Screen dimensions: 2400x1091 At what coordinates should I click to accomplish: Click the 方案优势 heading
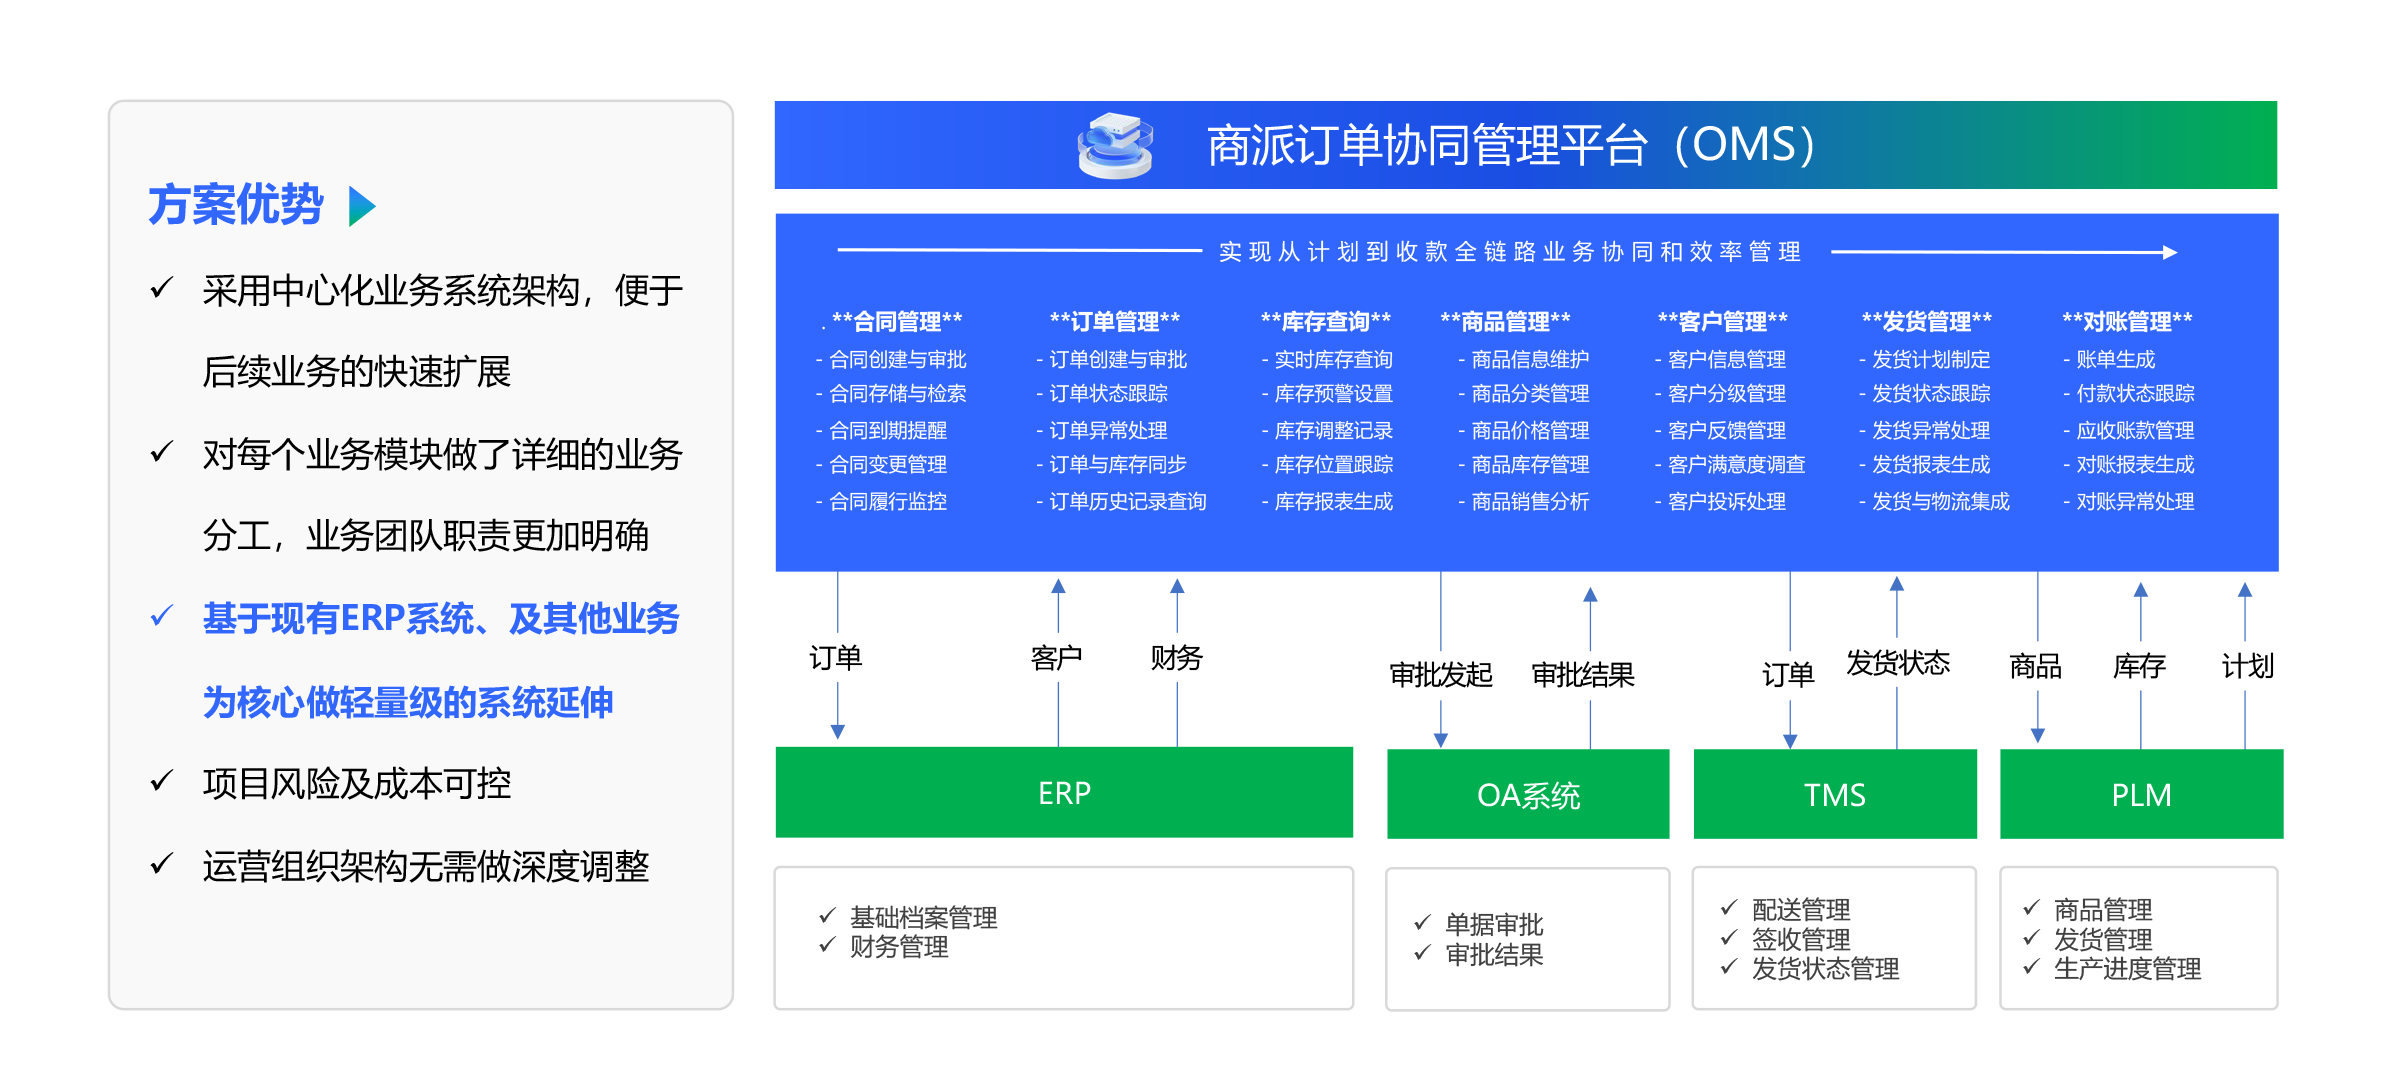click(x=236, y=205)
